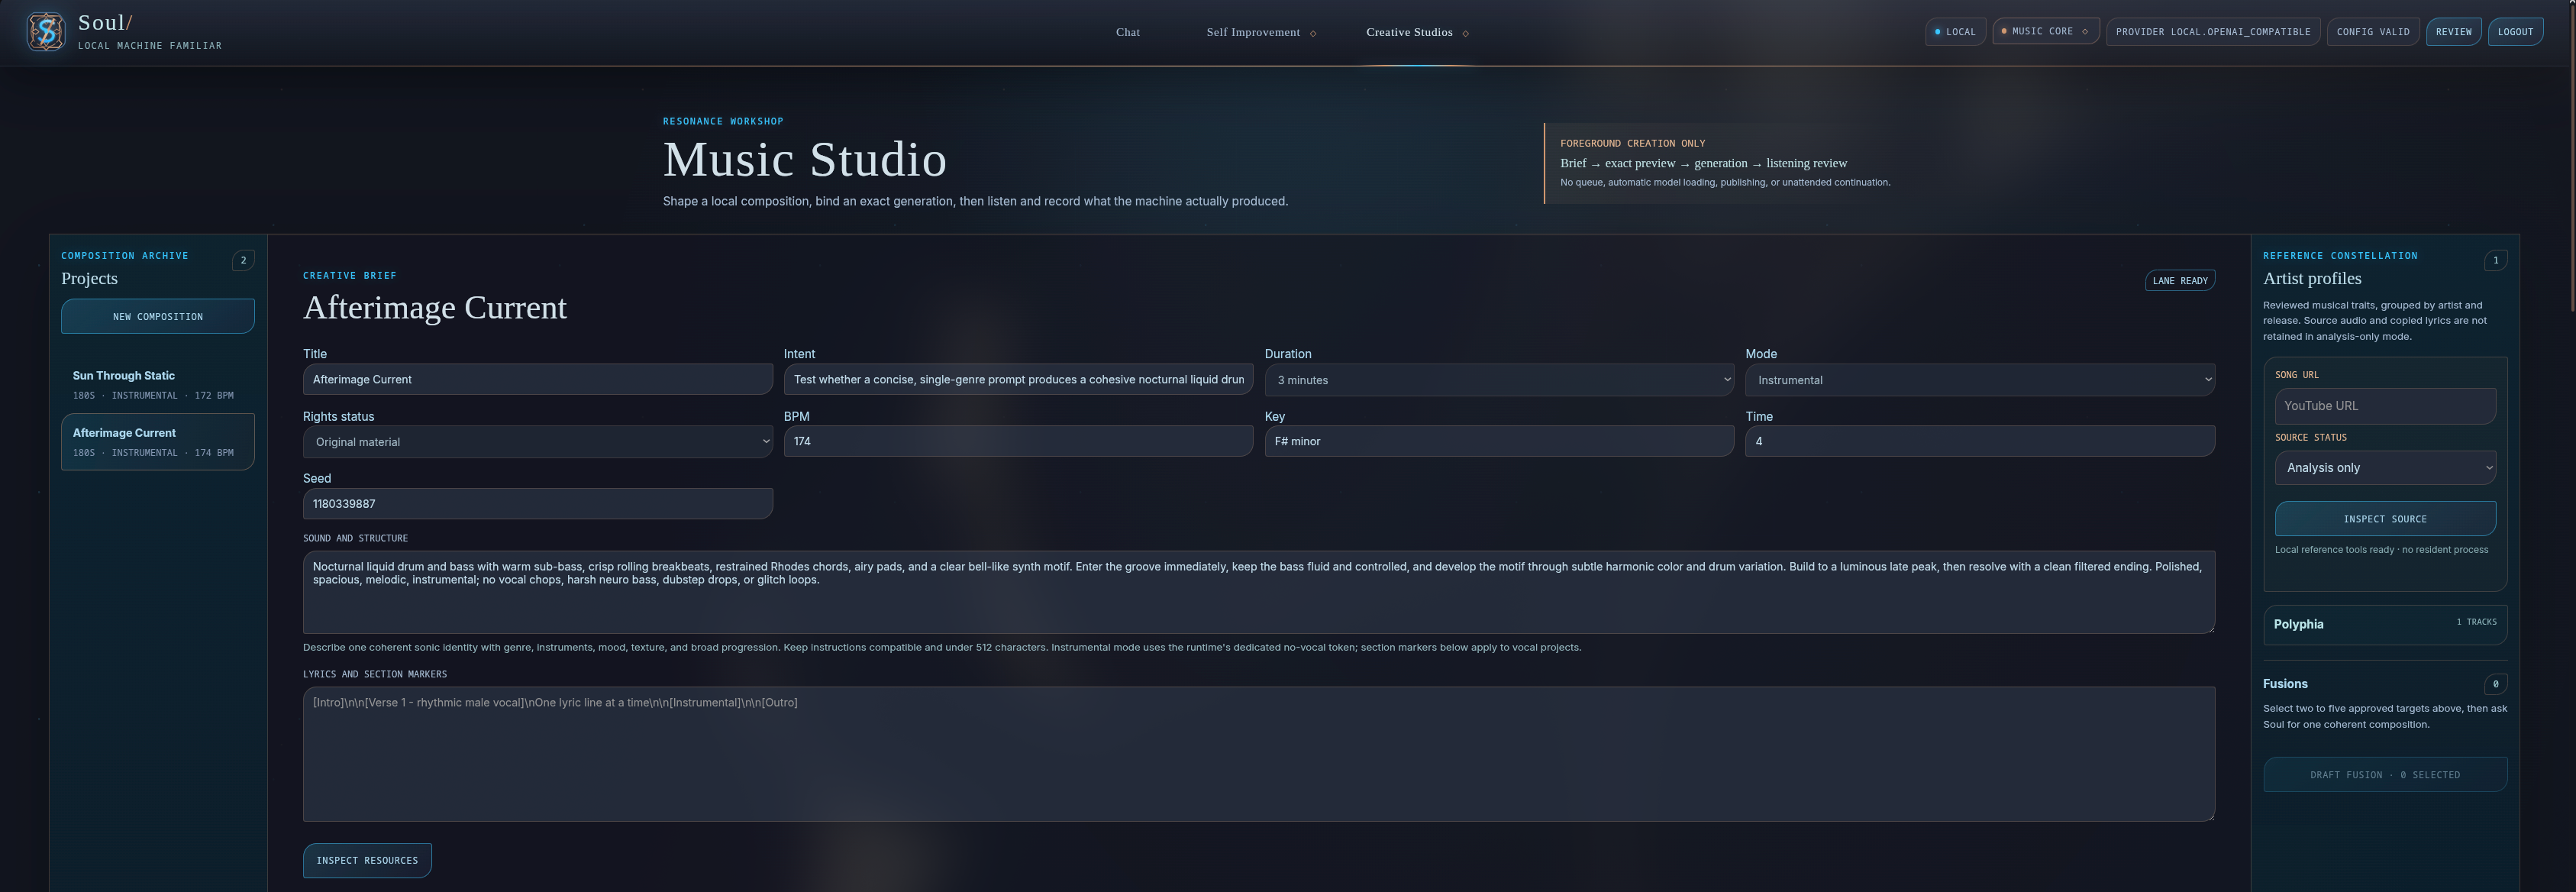The width and height of the screenshot is (2576, 892).
Task: Click the Fusions count badge 0
Action: pyautogui.click(x=2495, y=684)
